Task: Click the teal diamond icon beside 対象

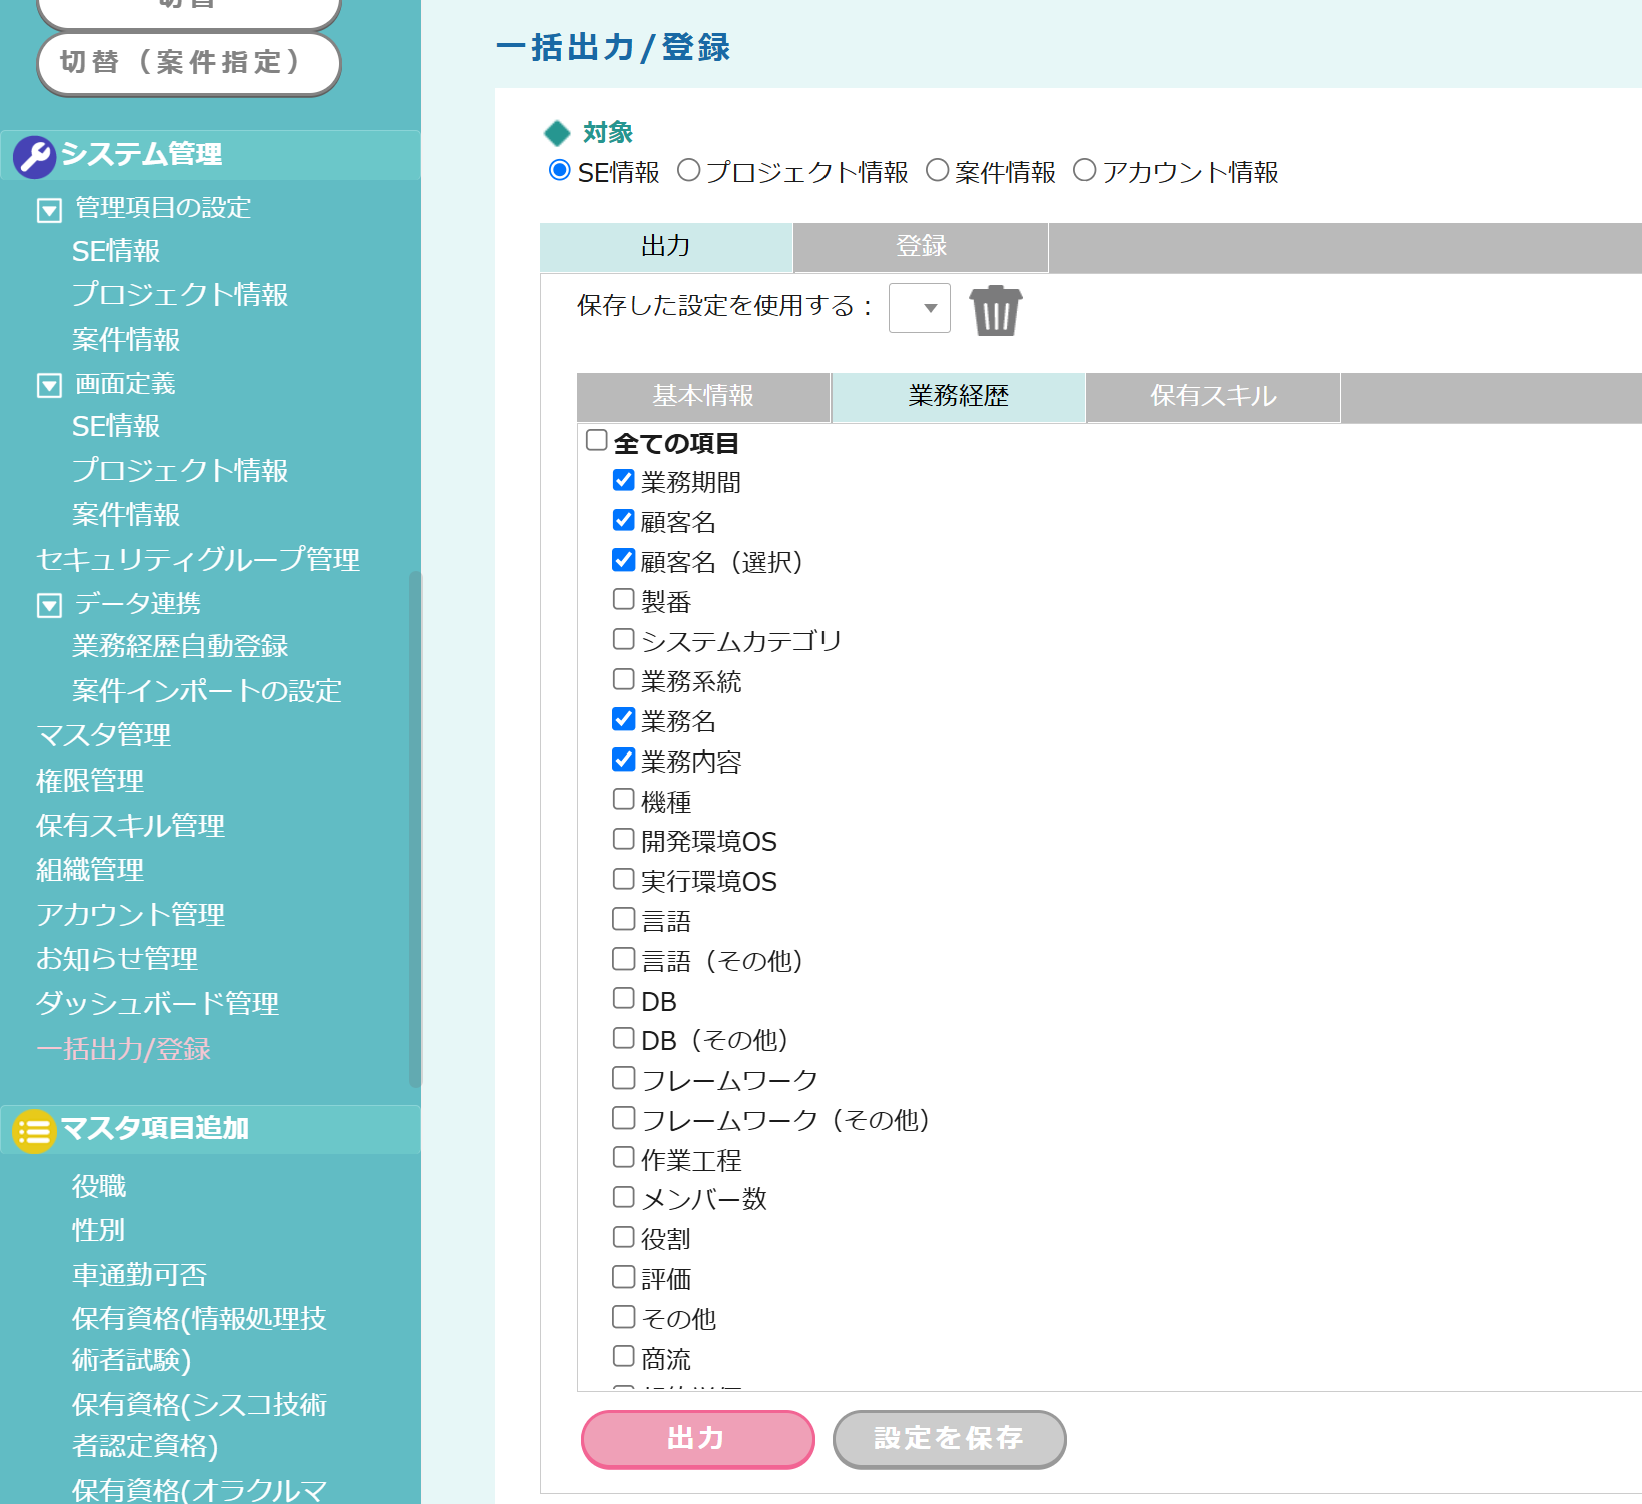Action: [557, 133]
